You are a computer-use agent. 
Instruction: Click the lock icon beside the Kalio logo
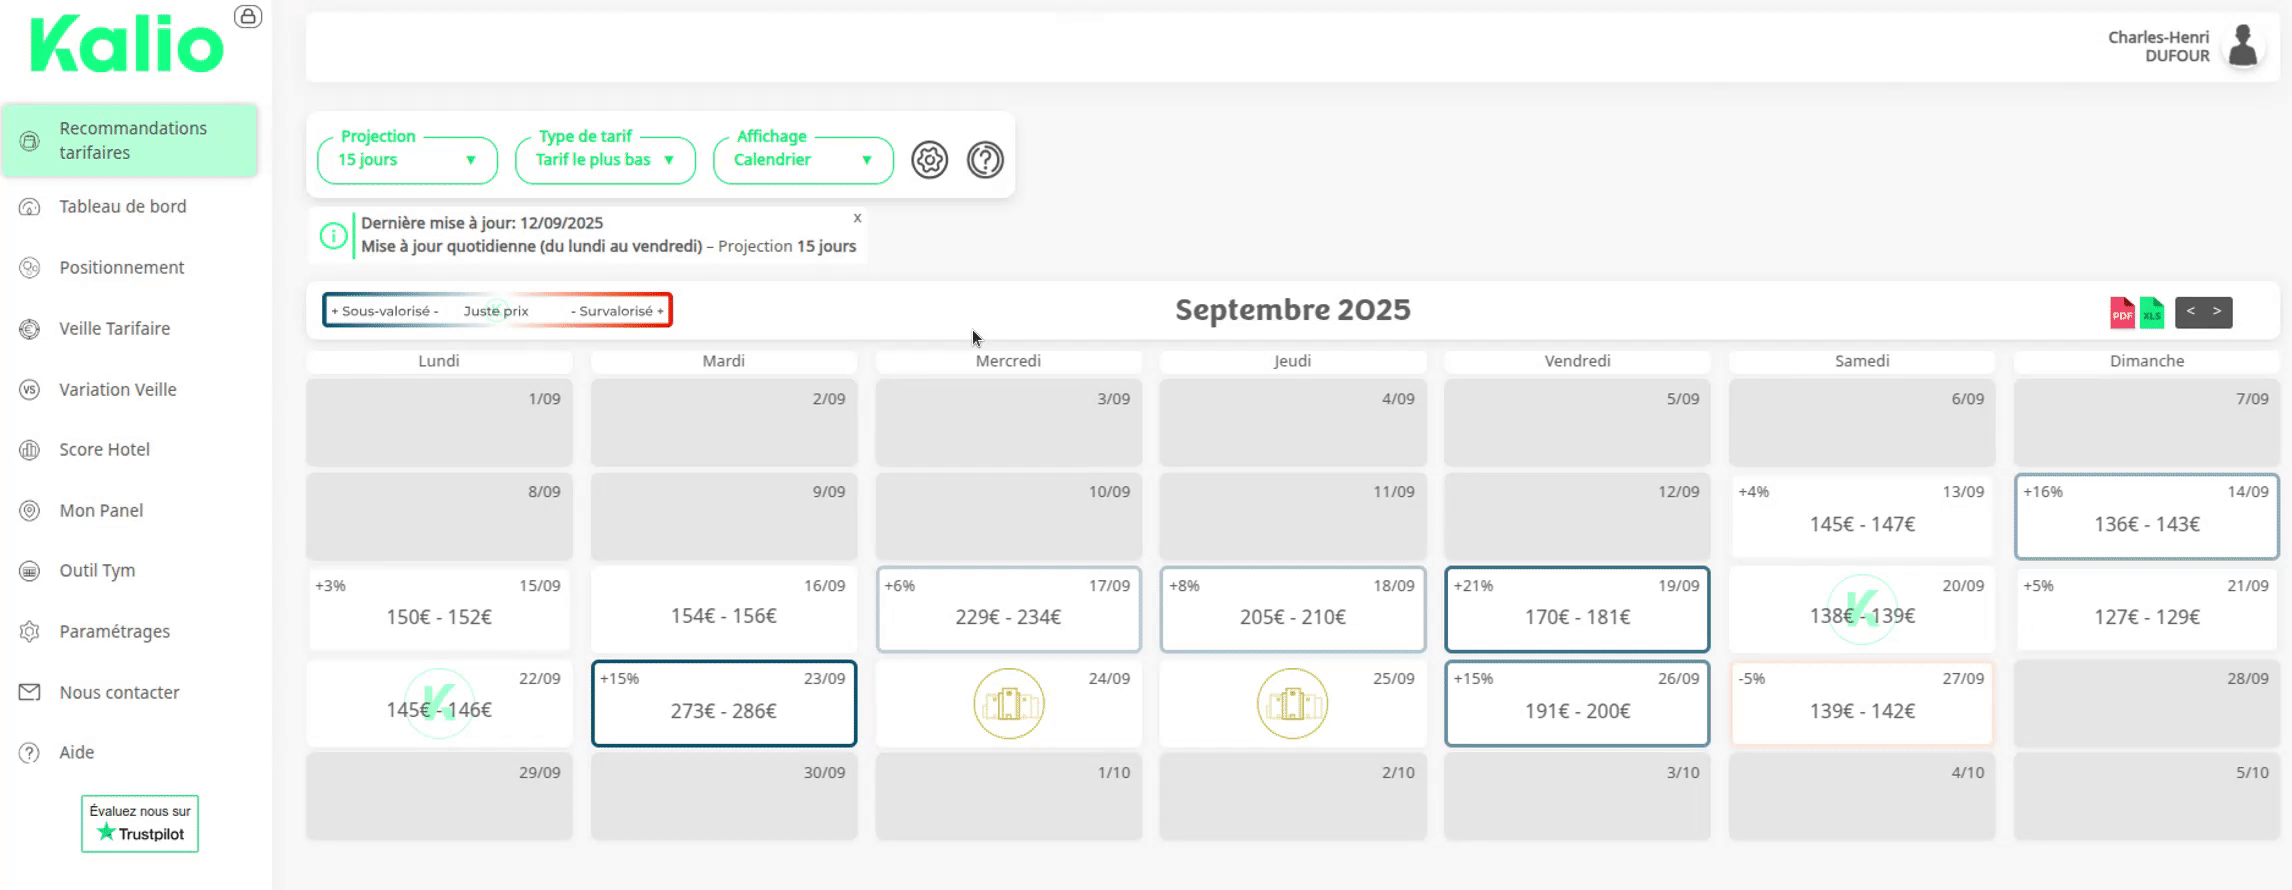[x=248, y=16]
